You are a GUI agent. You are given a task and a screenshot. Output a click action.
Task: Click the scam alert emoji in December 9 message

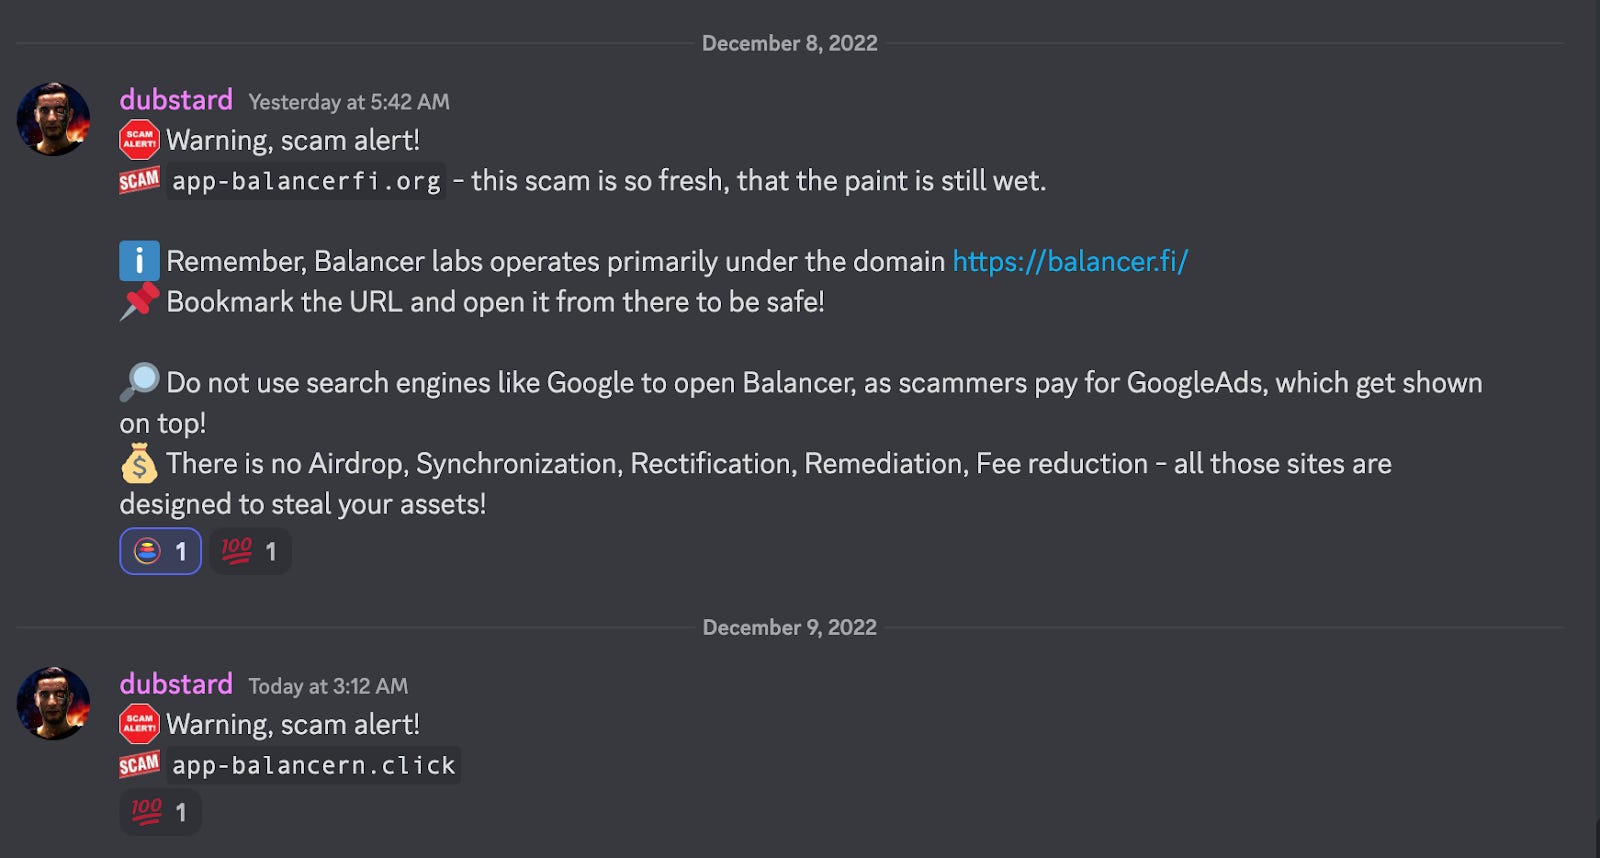coord(140,723)
